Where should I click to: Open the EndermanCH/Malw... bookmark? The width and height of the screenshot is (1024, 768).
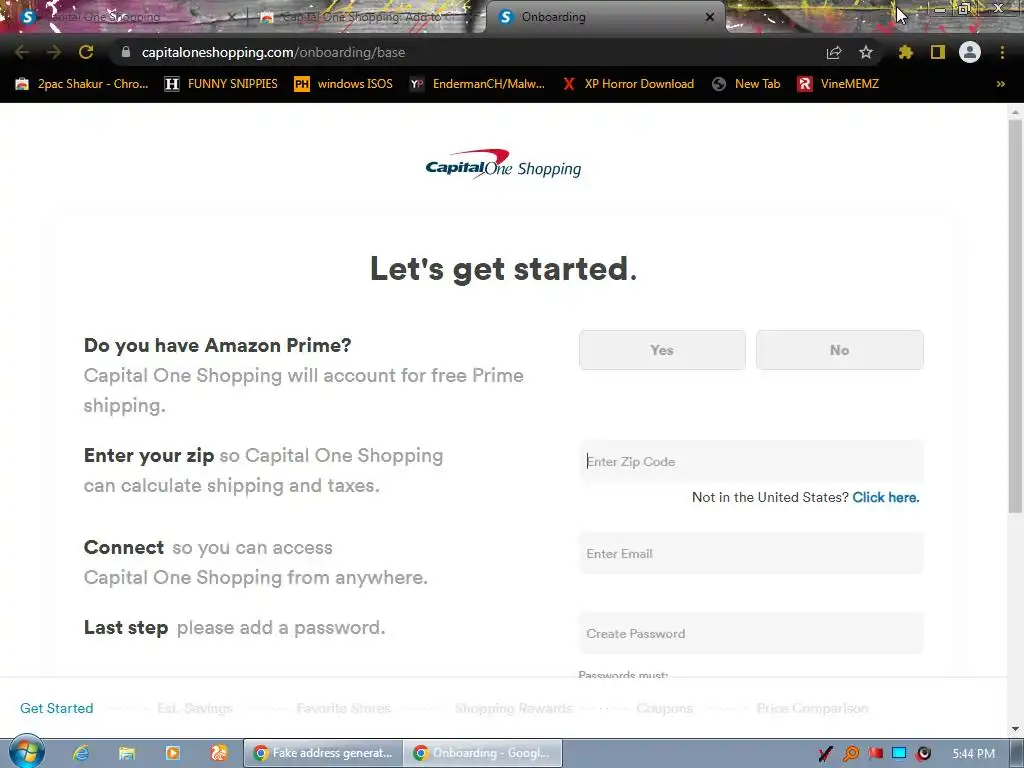click(x=477, y=84)
